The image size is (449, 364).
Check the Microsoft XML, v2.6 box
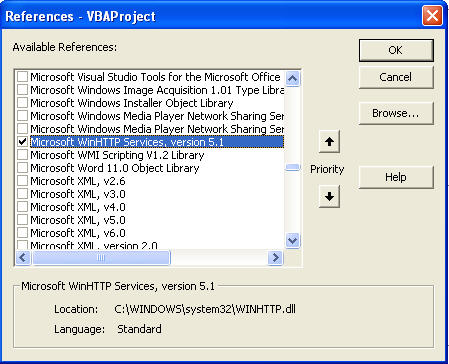pyautogui.click(x=22, y=181)
